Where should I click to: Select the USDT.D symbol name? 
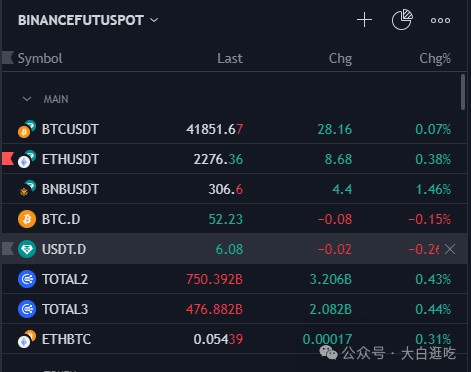click(64, 249)
